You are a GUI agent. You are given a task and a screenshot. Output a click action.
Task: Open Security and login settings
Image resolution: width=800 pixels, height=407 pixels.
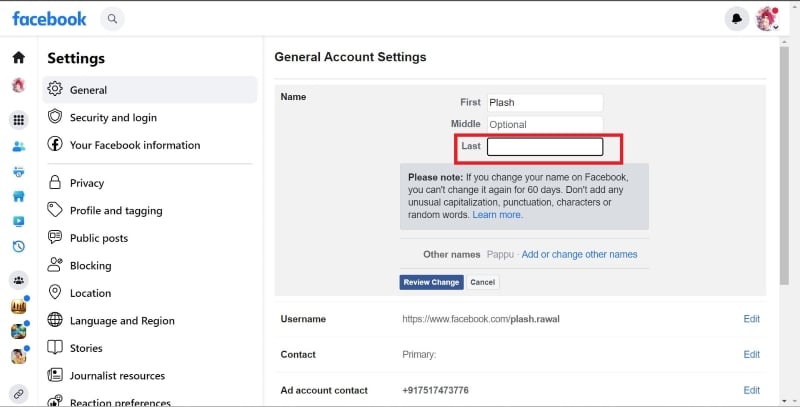point(150,117)
